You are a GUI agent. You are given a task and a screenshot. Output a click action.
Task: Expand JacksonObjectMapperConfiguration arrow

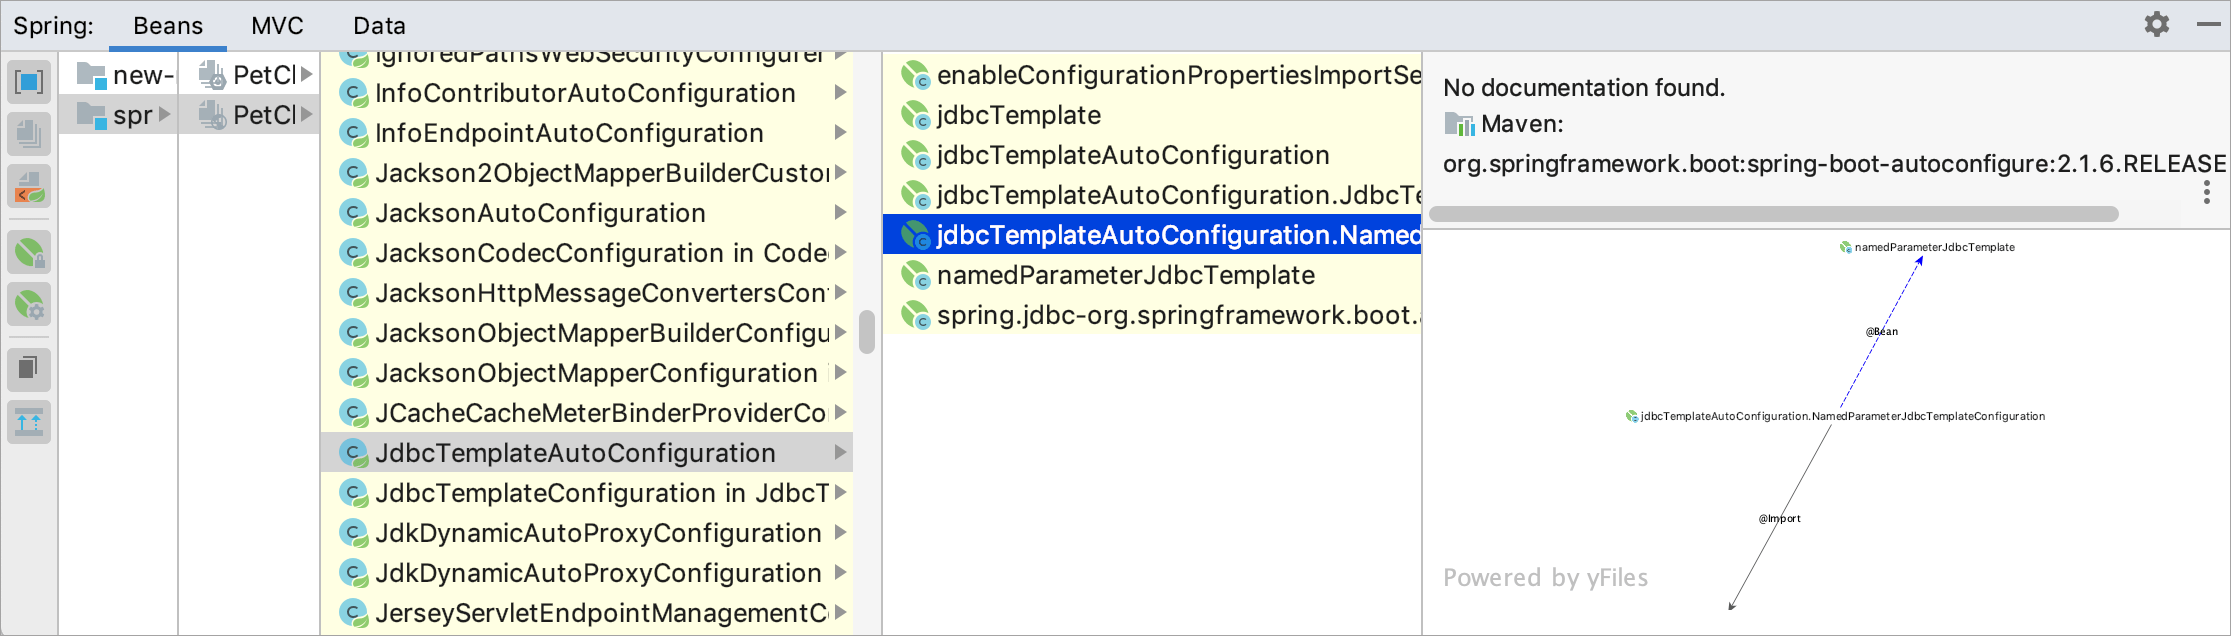841,373
